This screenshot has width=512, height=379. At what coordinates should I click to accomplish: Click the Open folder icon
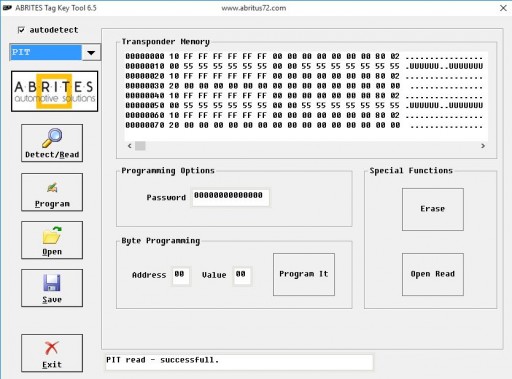(52, 235)
